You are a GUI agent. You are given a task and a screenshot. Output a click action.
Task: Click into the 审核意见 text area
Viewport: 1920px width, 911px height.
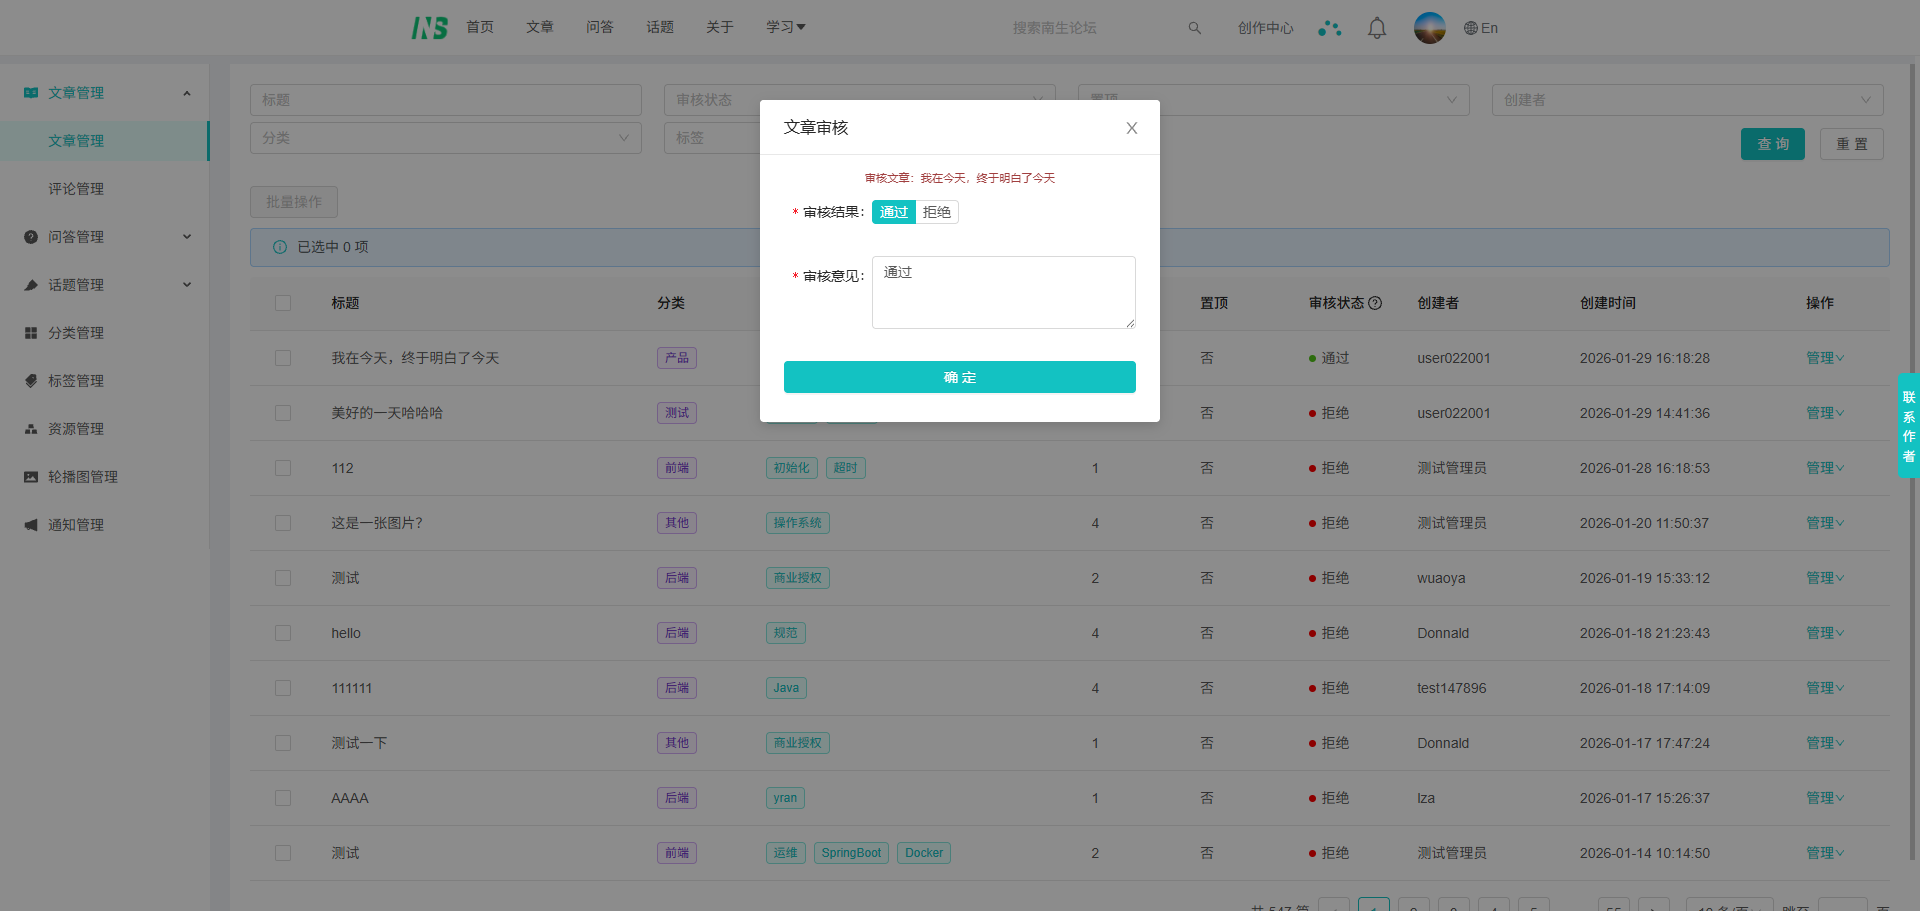pos(1003,292)
